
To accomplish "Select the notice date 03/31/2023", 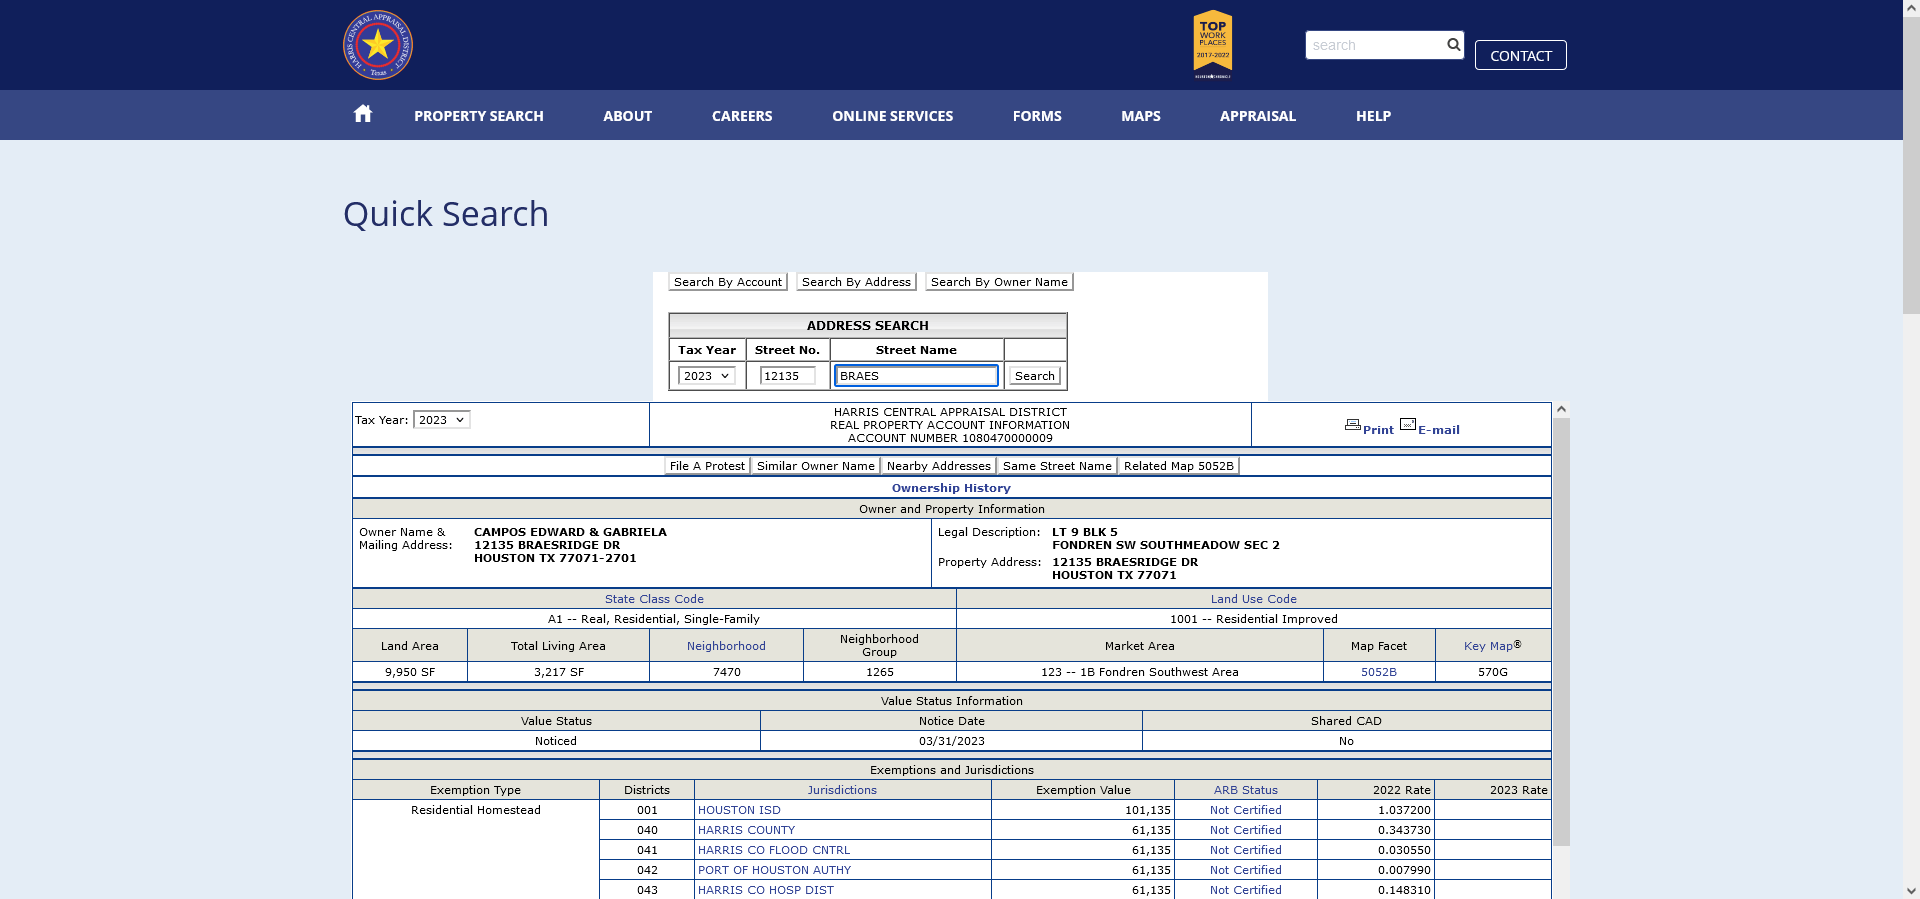I will pos(951,741).
